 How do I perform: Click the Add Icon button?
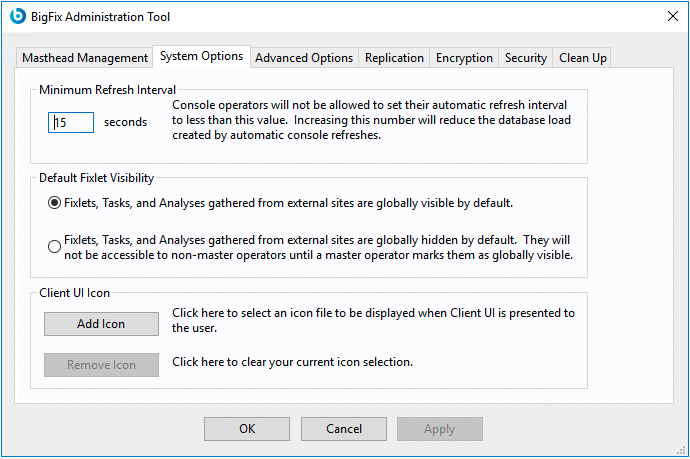point(101,324)
